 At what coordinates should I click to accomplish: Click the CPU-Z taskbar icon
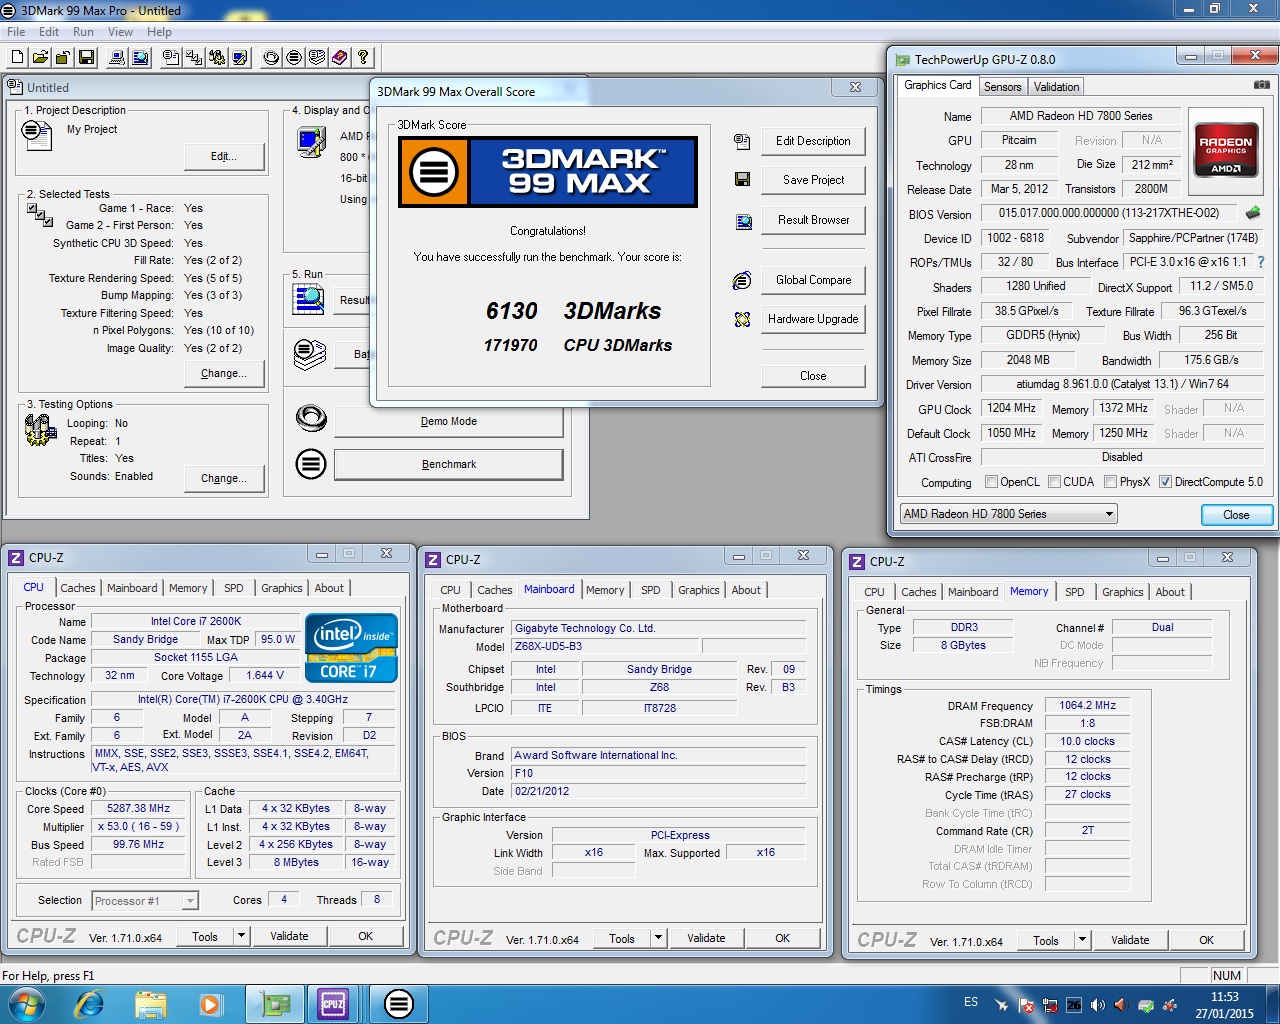(333, 1003)
